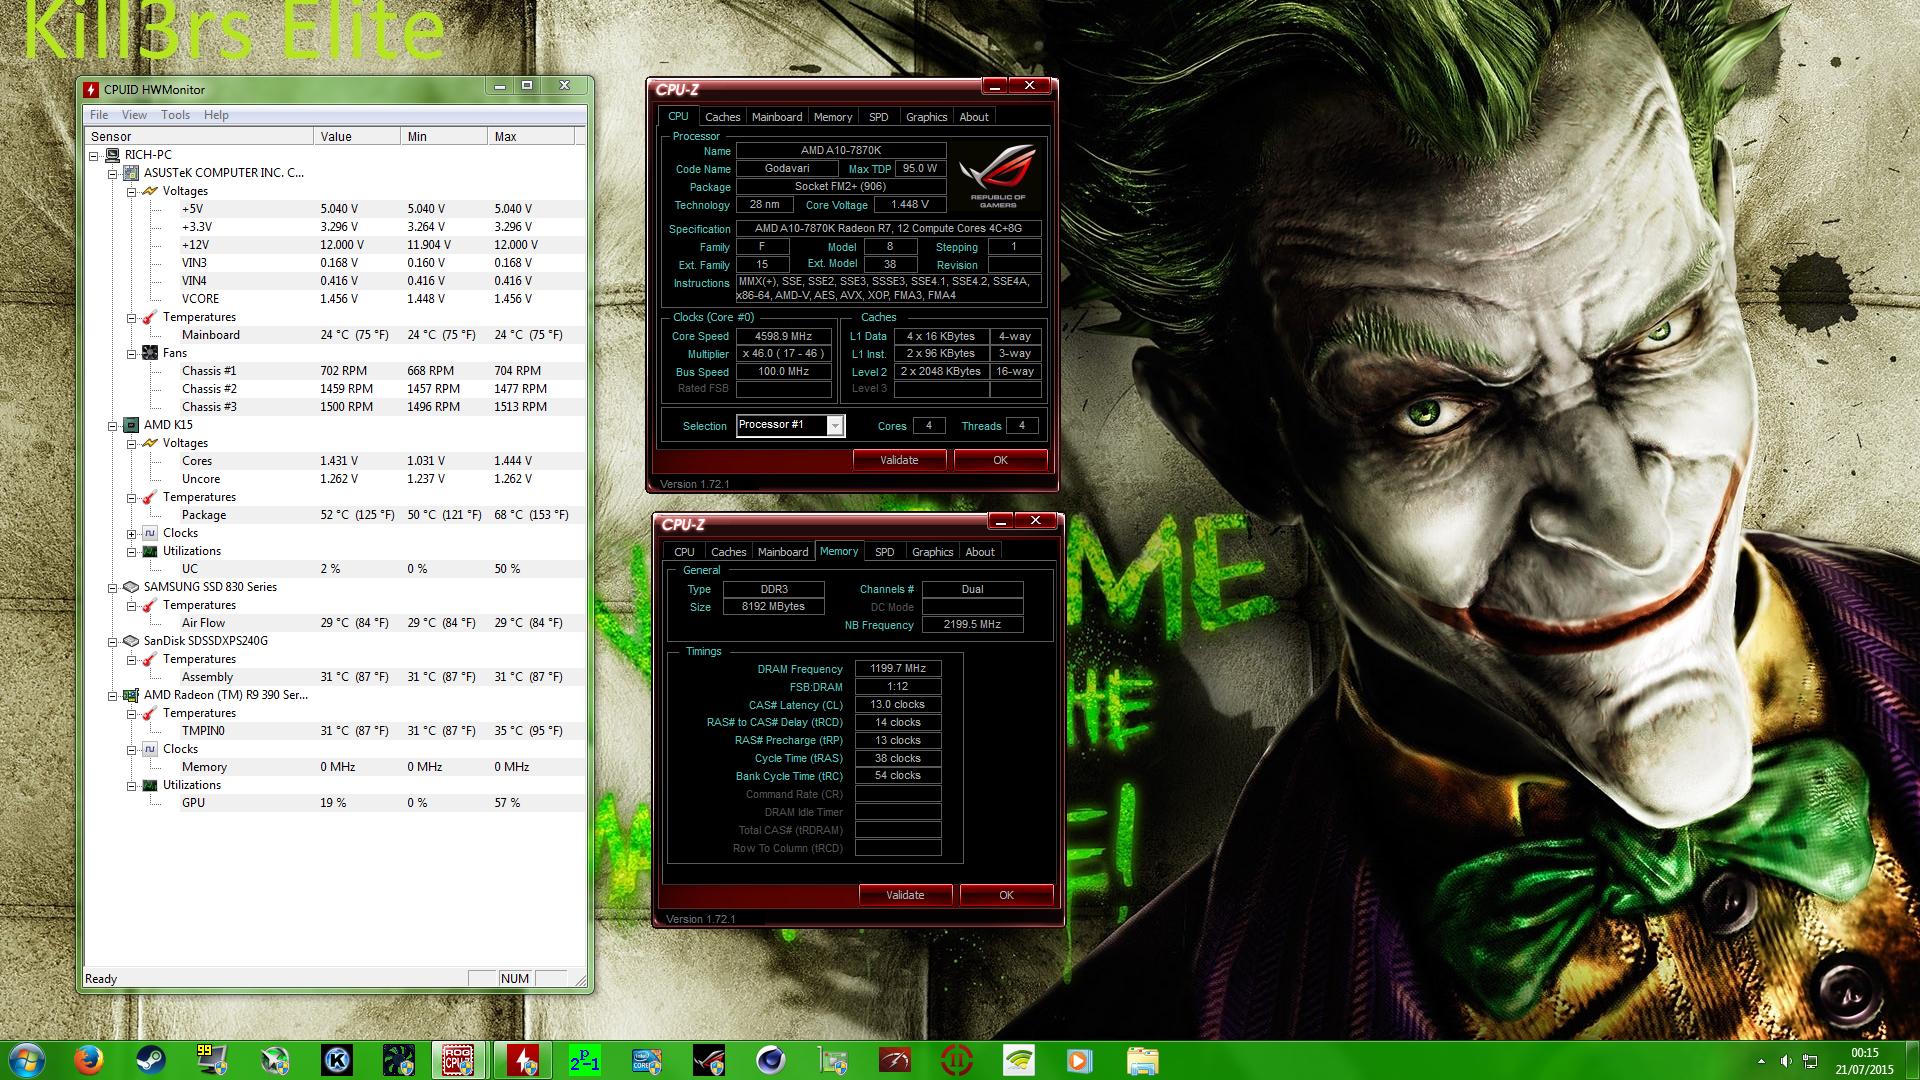Click the Utilizations icon under AMD K15
The image size is (1920, 1080).
click(x=150, y=551)
